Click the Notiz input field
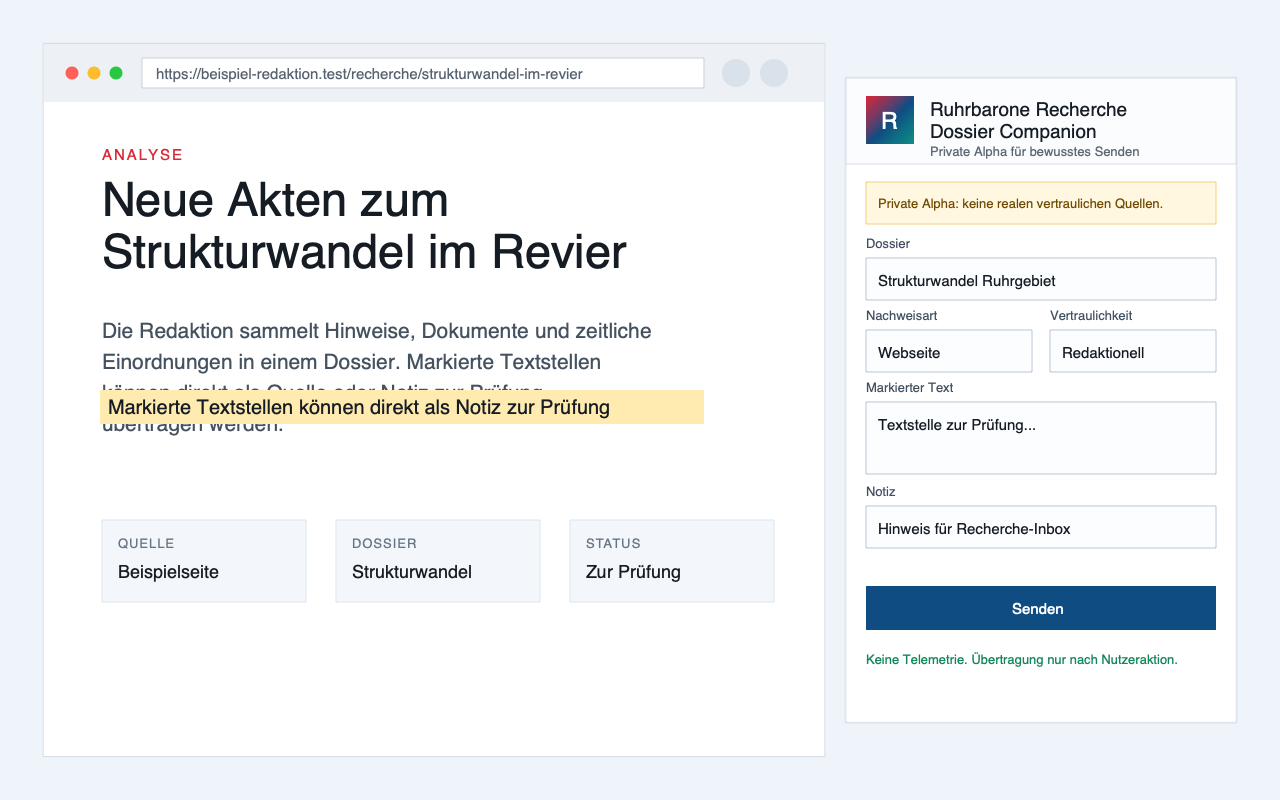Image resolution: width=1280 pixels, height=800 pixels. [x=1041, y=527]
